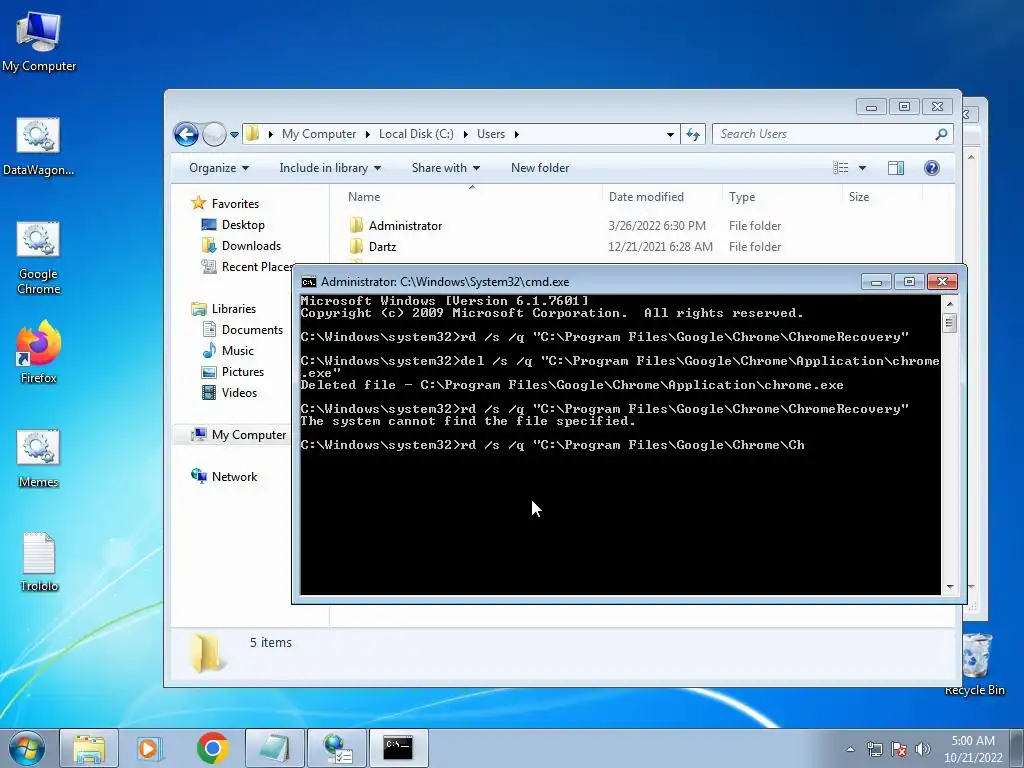Image resolution: width=1024 pixels, height=768 pixels.
Task: Select Favorites in the navigation pane
Action: (225, 204)
